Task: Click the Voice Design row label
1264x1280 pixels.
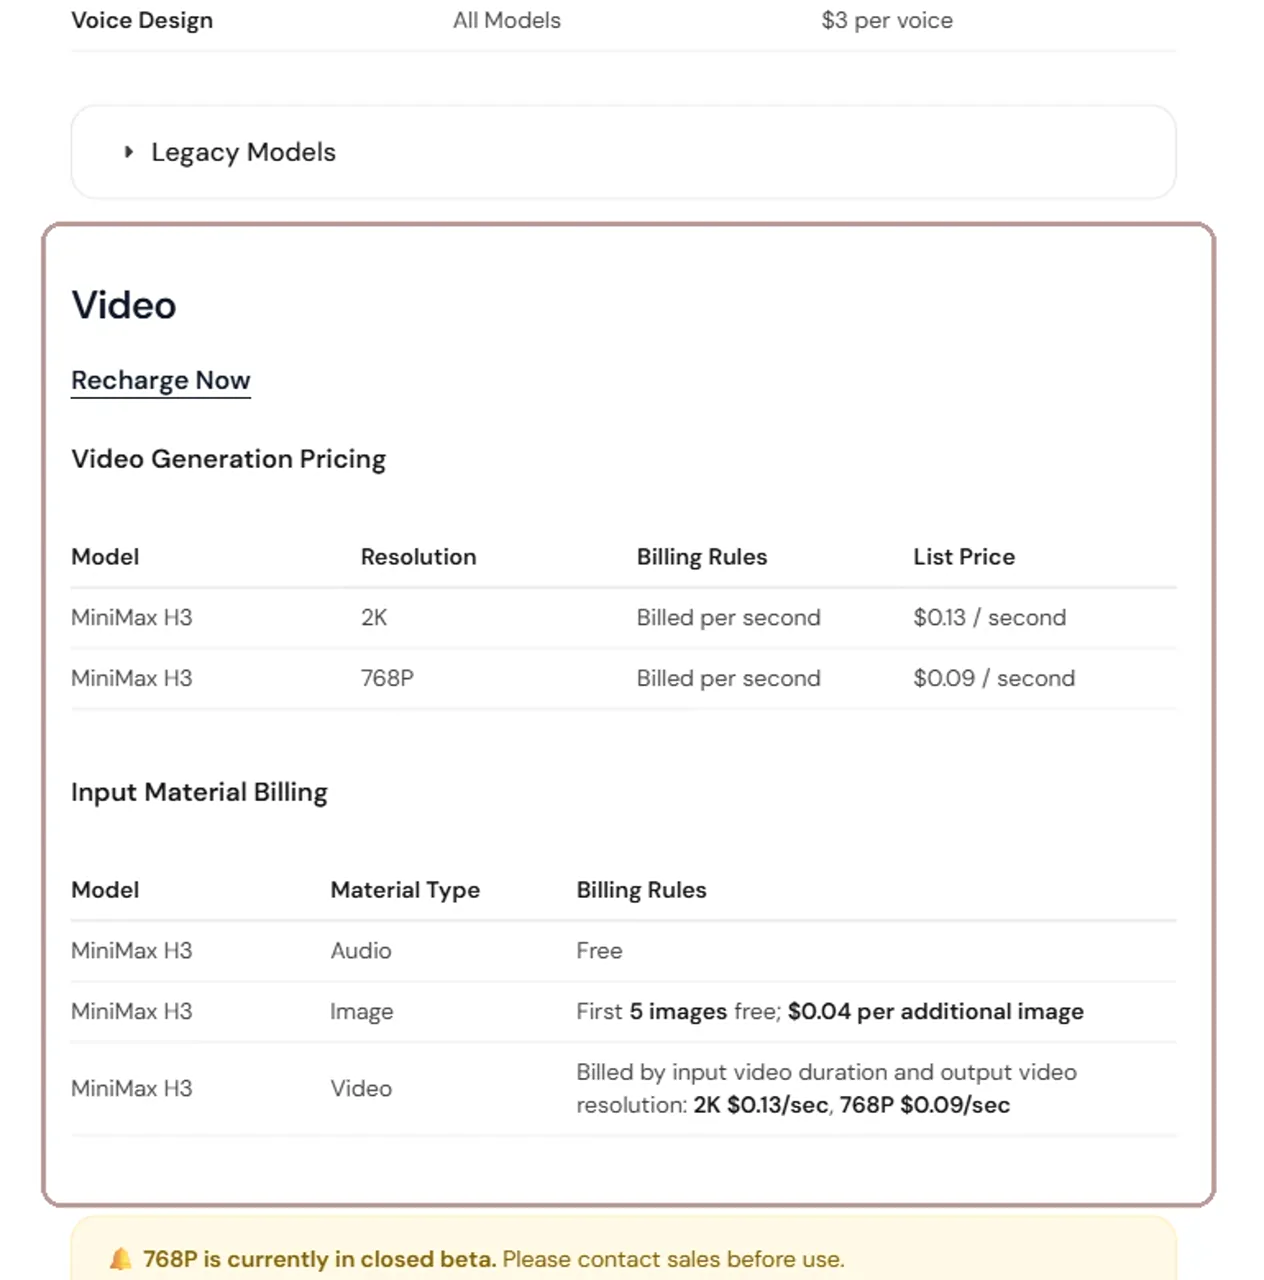Action: (142, 20)
